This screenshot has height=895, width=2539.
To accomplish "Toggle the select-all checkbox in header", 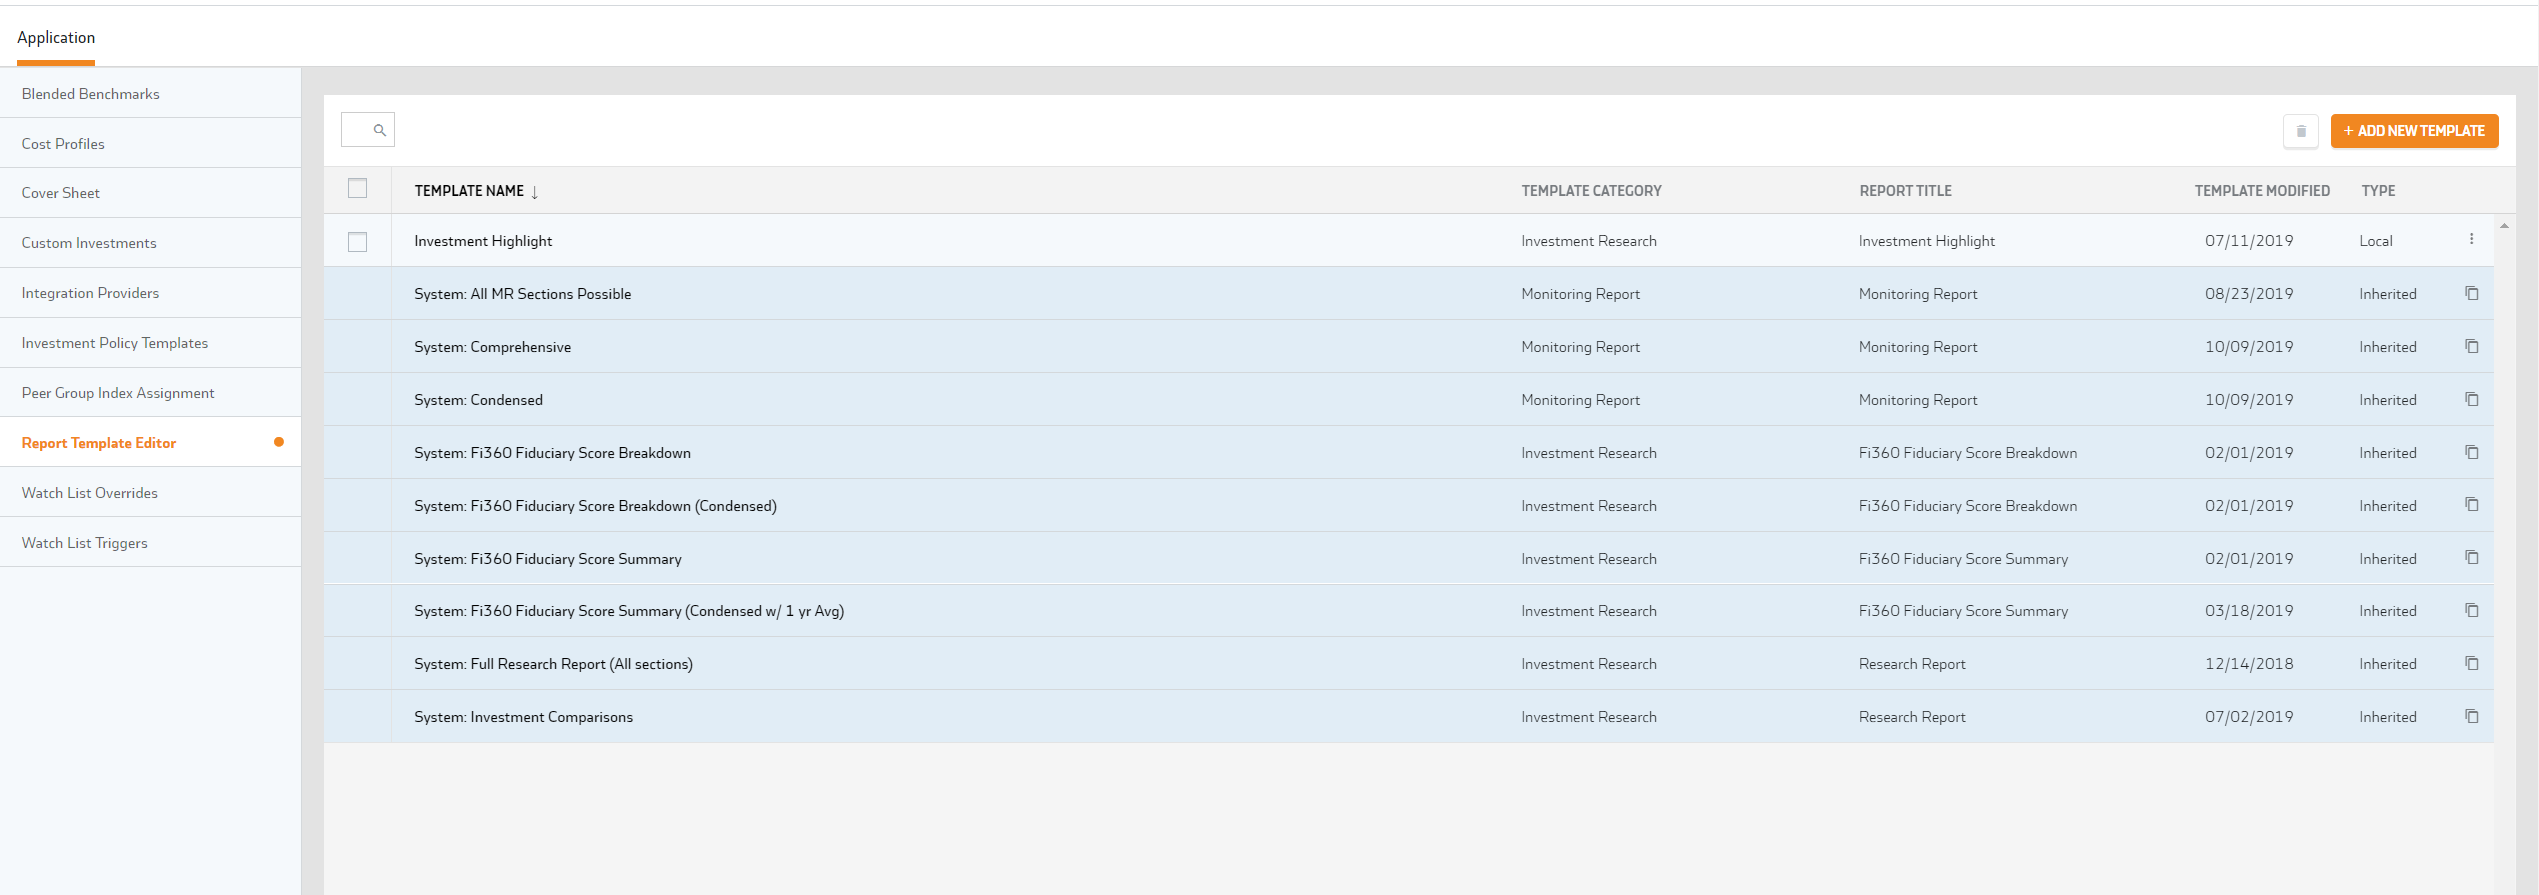I will 357,189.
